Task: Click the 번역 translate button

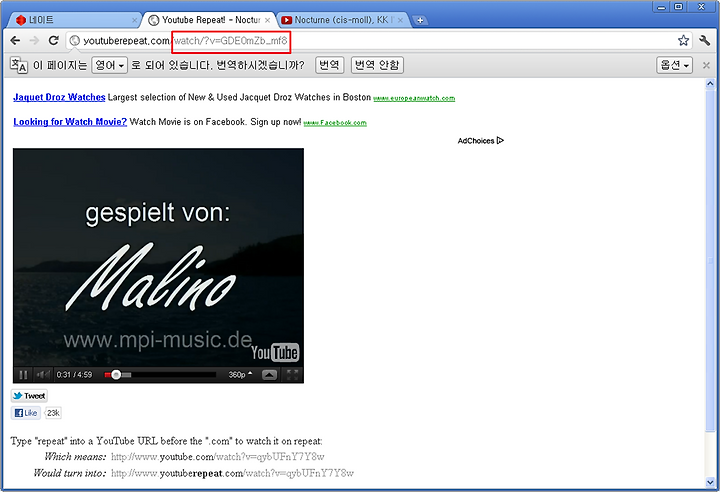Action: (329, 65)
